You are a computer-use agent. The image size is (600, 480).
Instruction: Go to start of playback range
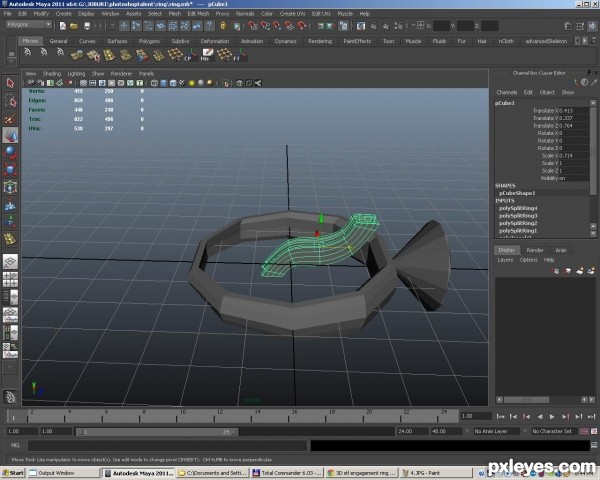click(500, 416)
